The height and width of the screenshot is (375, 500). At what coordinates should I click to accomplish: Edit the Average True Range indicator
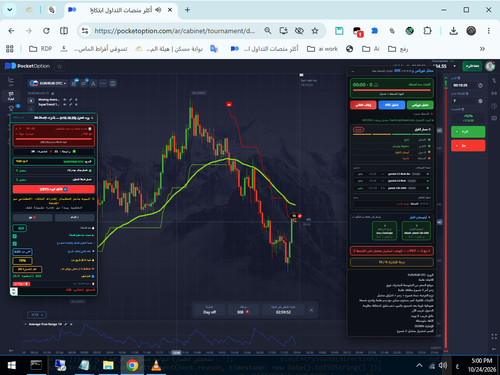pyautogui.click(x=66, y=324)
